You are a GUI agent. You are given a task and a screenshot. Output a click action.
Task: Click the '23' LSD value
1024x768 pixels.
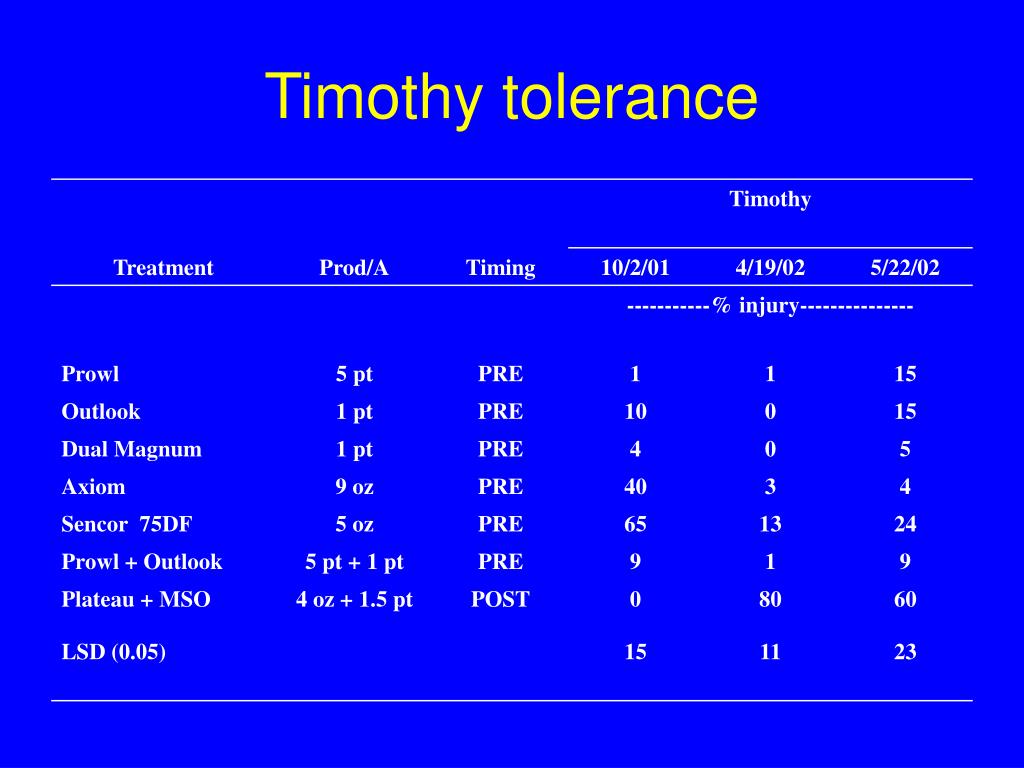pos(904,652)
